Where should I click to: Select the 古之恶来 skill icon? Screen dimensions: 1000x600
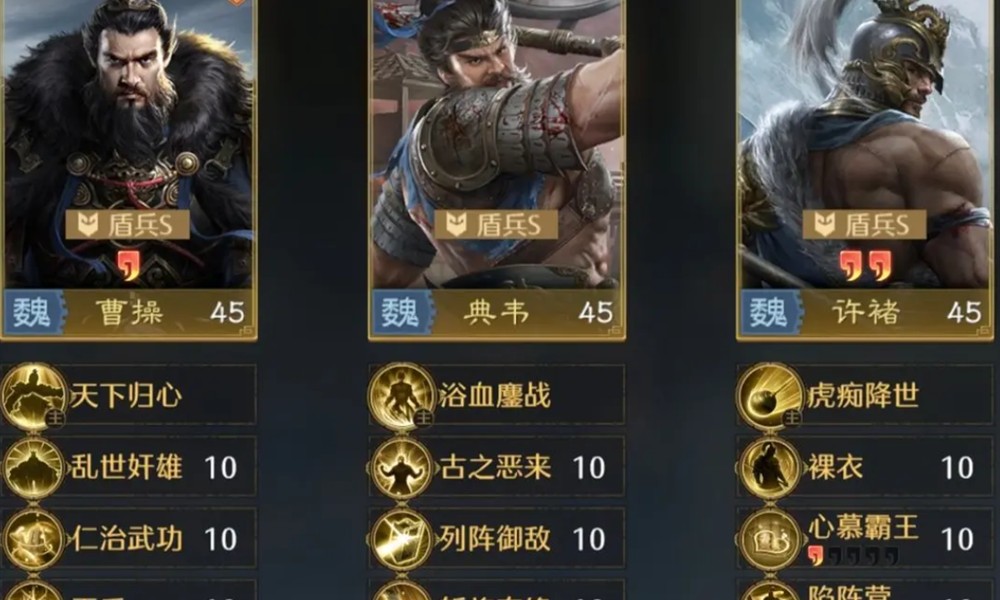pos(401,467)
